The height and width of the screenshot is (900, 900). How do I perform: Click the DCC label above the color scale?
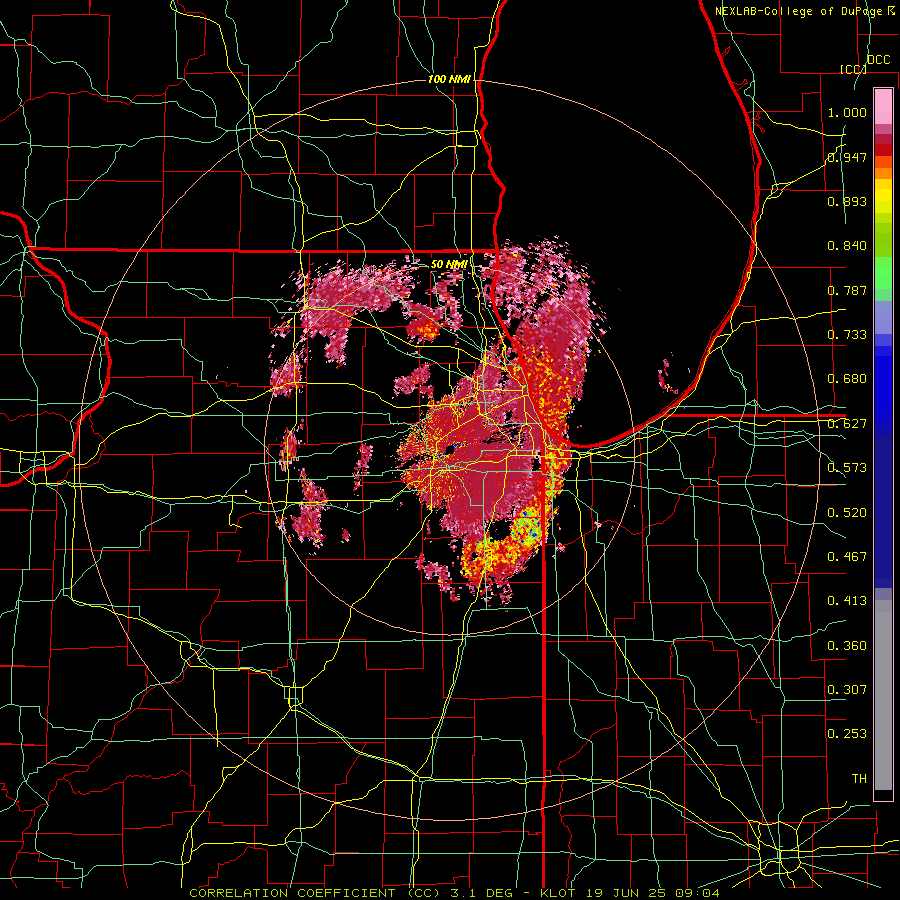878,60
